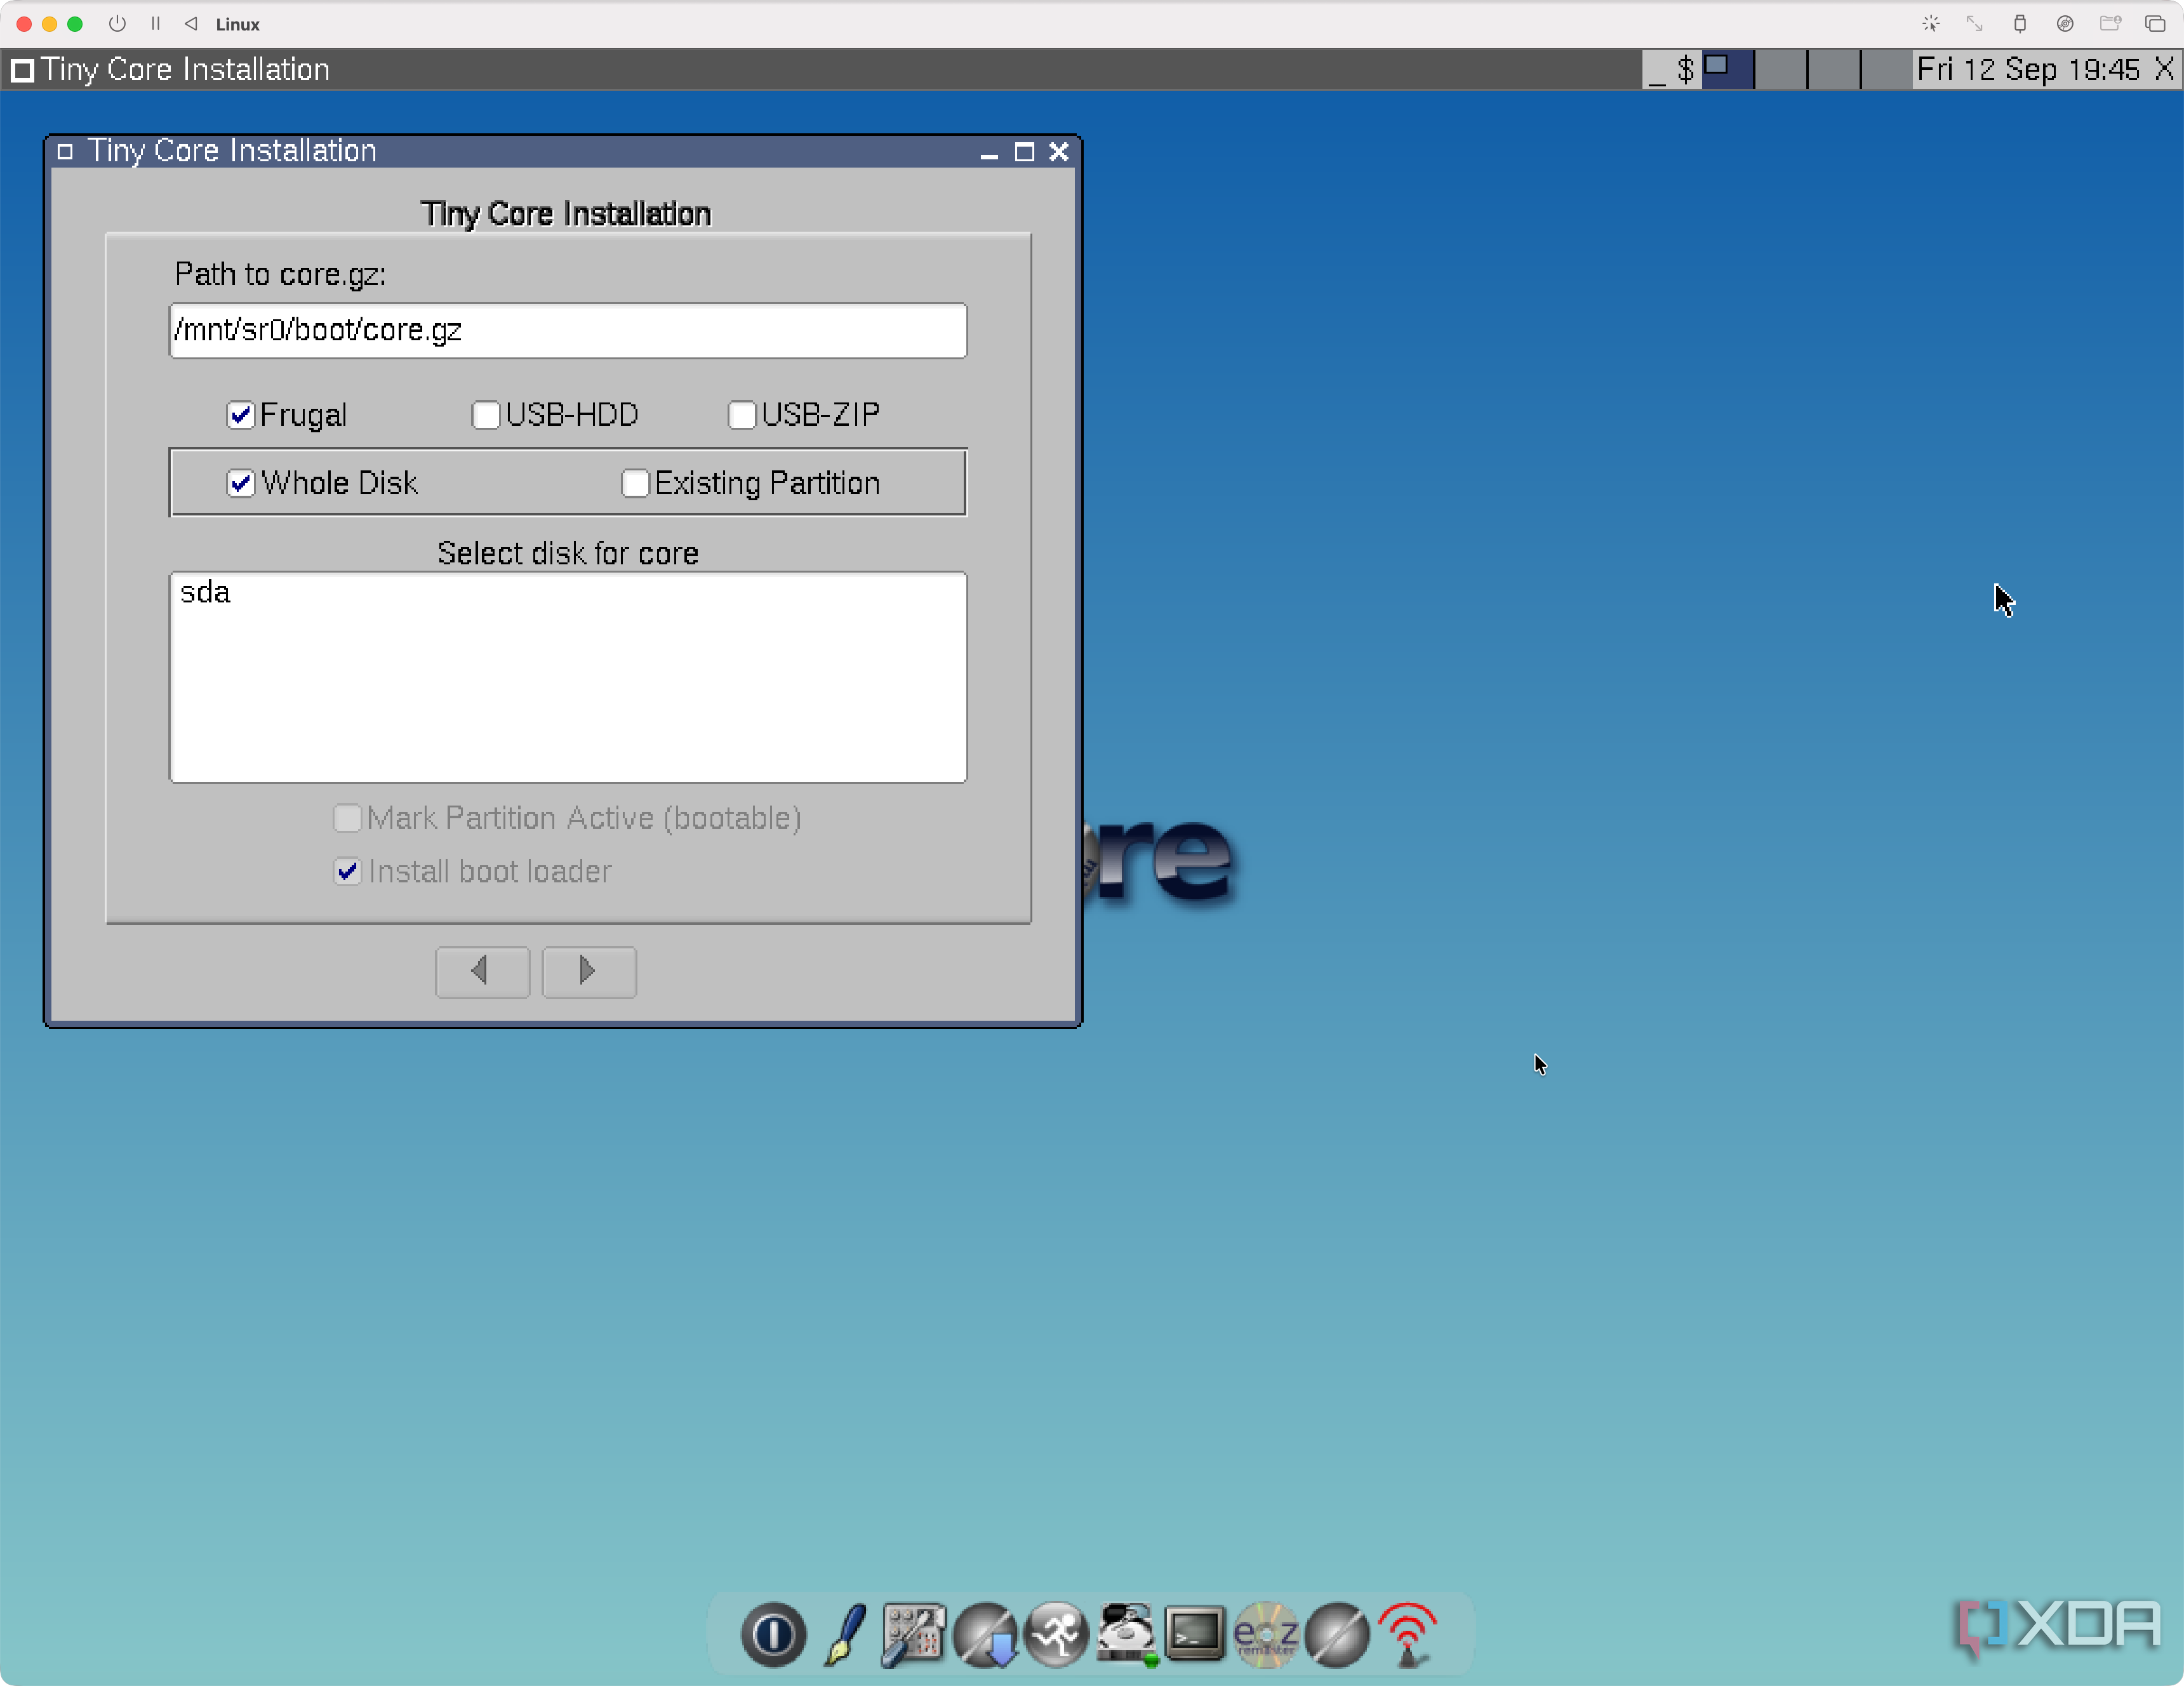Screen dimensions: 2184x1686
Task: Switch to the second virtual desktop
Action: click(1781, 69)
